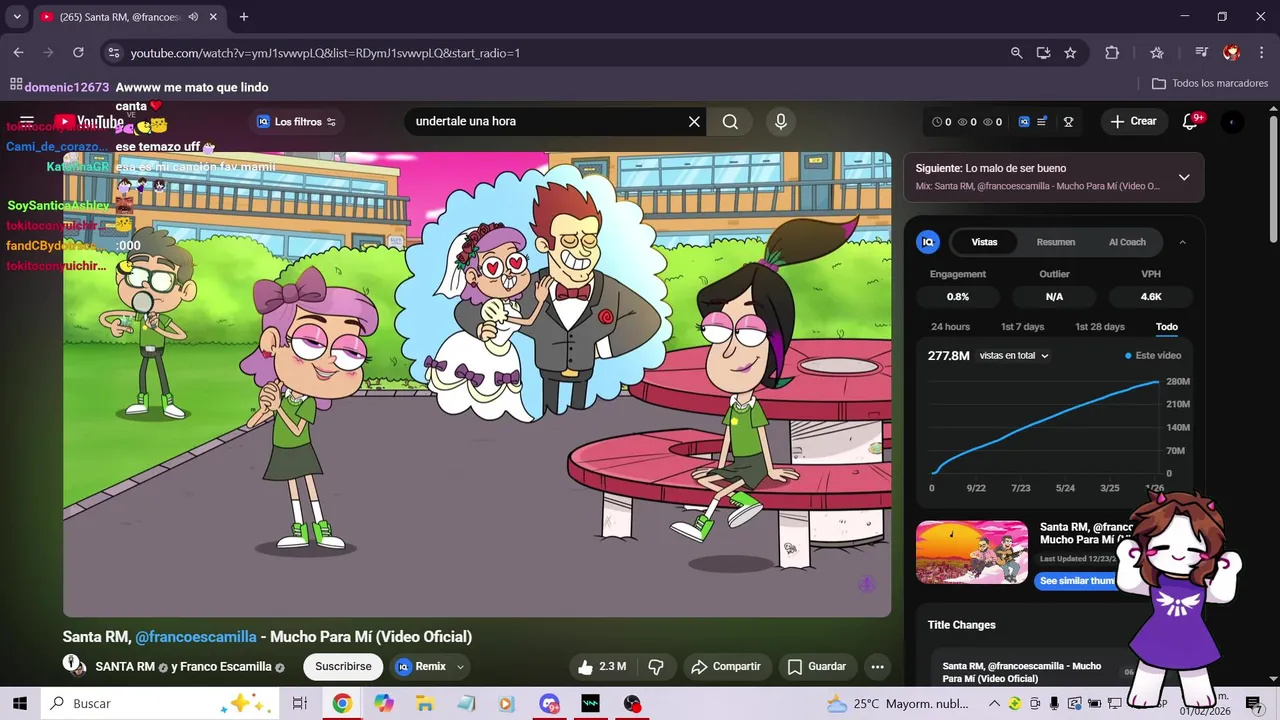Screen dimensions: 1280x720
Task: View site information icon in address bar
Action: coord(113,53)
